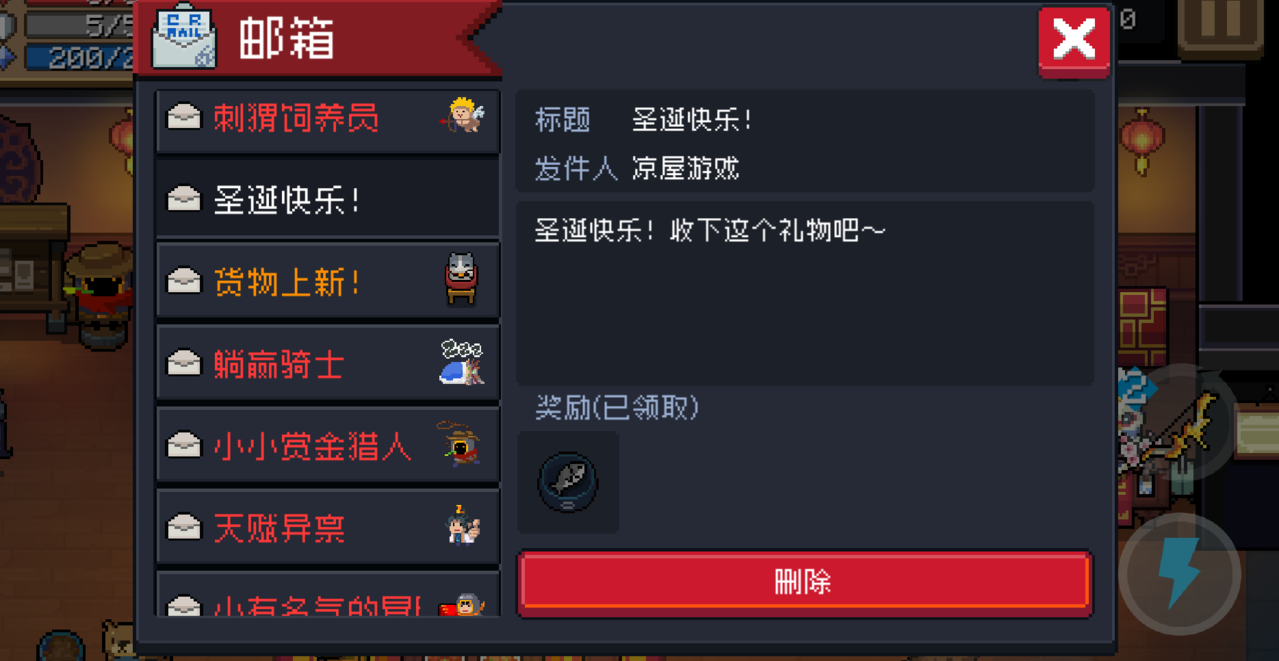Open the 货物上新! mail entry
This screenshot has width=1279, height=661.
coord(328,281)
